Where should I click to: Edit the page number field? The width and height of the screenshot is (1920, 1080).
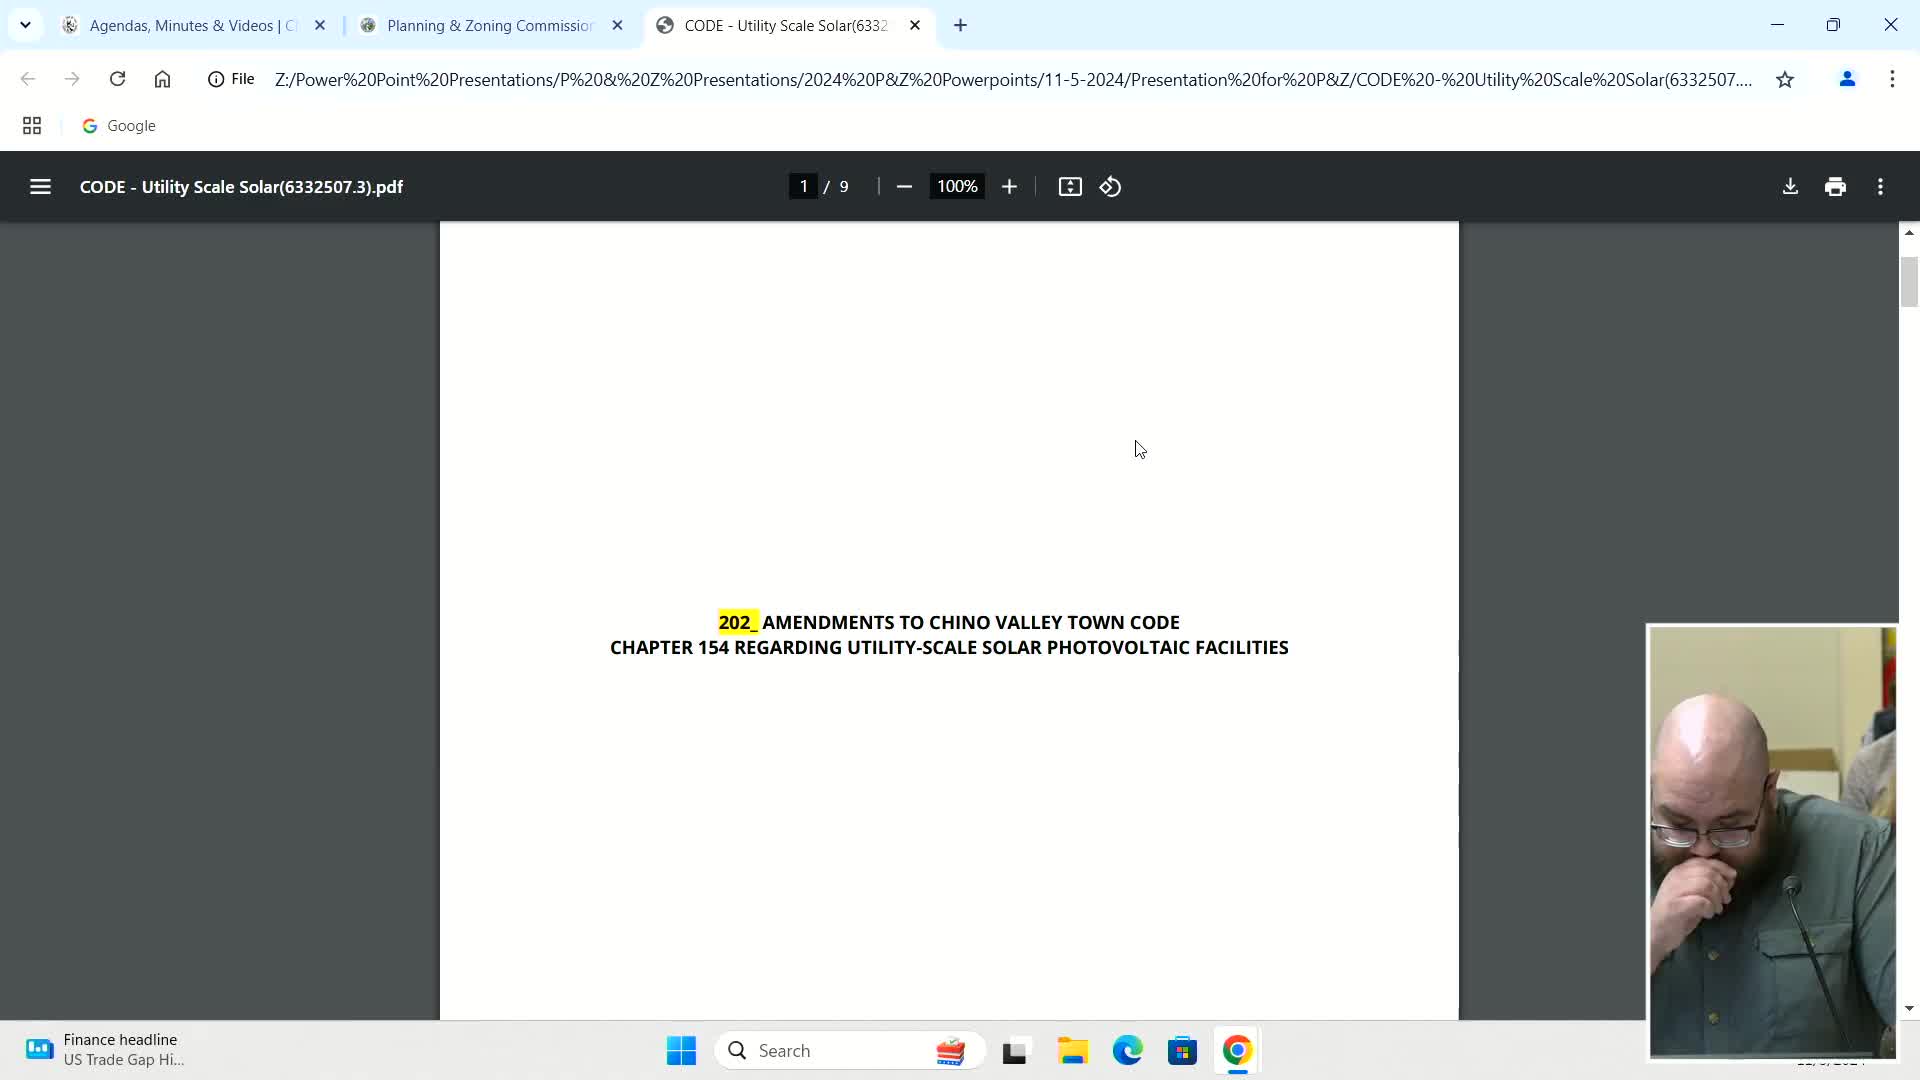click(803, 187)
